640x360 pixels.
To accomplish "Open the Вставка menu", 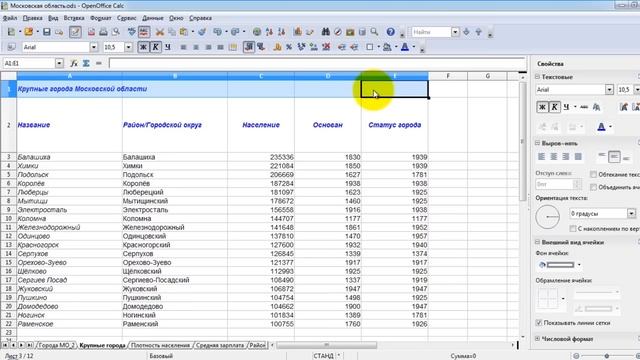I will 74,18.
